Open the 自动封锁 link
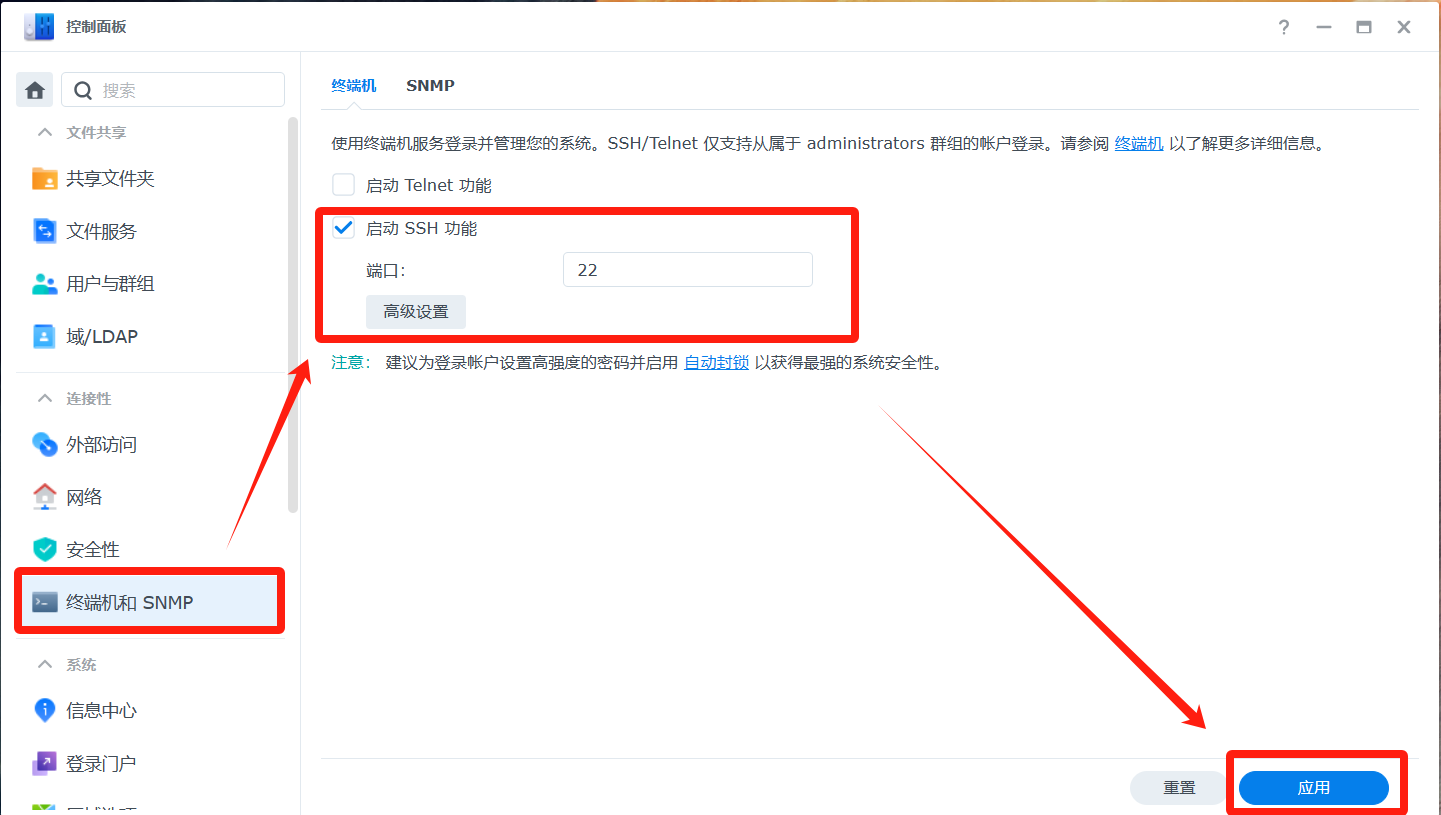Screen dimensions: 1441x815 [716, 363]
